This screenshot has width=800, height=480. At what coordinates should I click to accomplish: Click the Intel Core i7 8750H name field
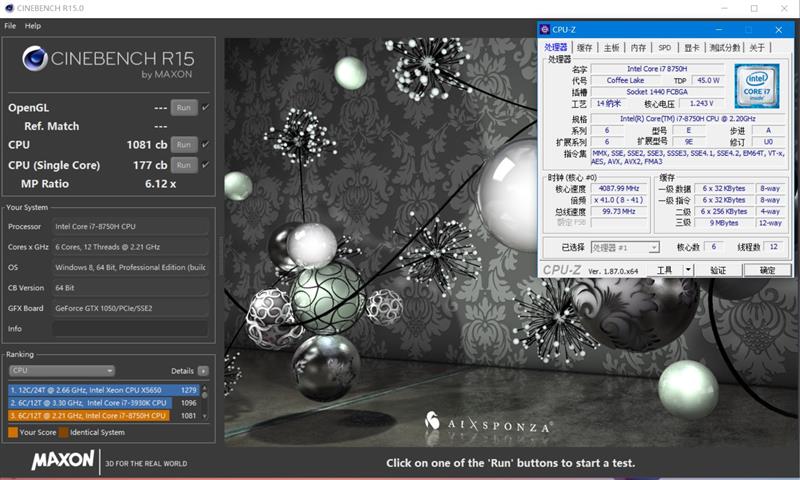click(x=657, y=68)
